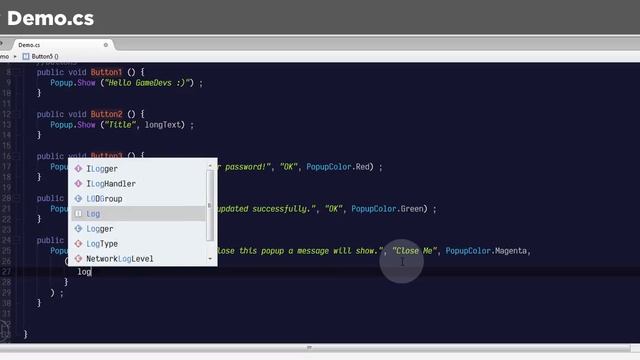Image resolution: width=640 pixels, height=360 pixels.
Task: Click the "Title" string literal
Action: [x=120, y=125]
